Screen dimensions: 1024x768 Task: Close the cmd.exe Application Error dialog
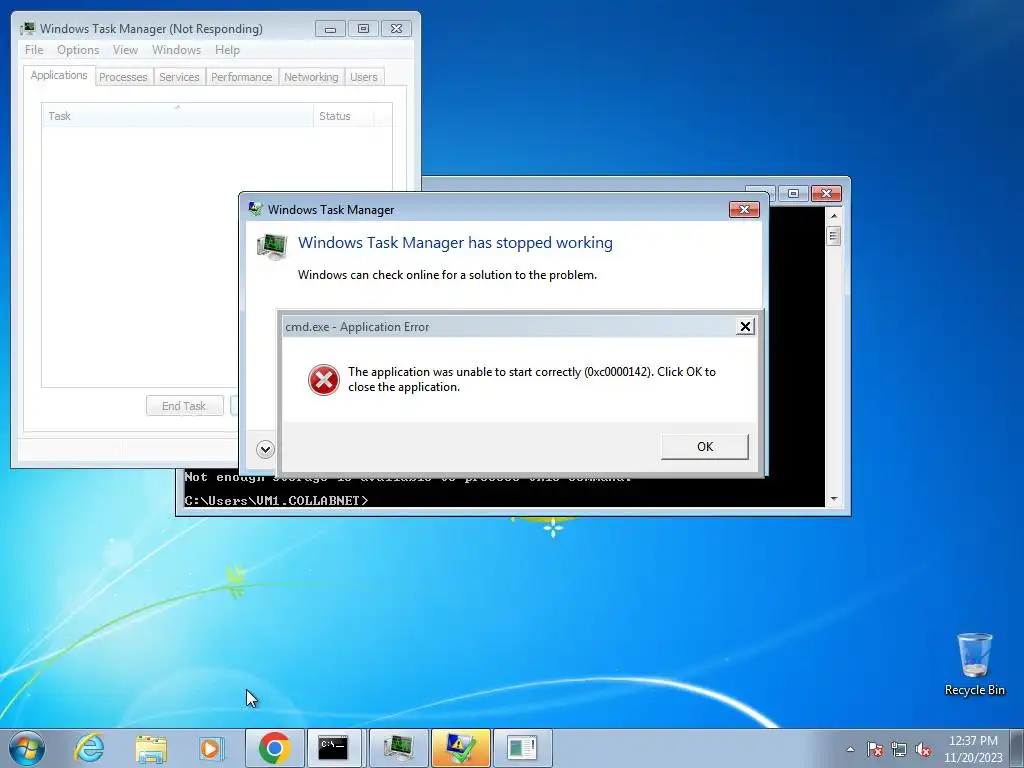tap(744, 327)
